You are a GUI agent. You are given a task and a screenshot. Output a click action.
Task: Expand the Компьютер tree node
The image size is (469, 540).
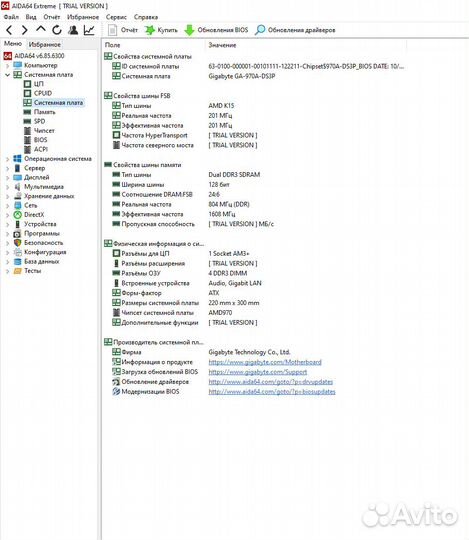7,65
